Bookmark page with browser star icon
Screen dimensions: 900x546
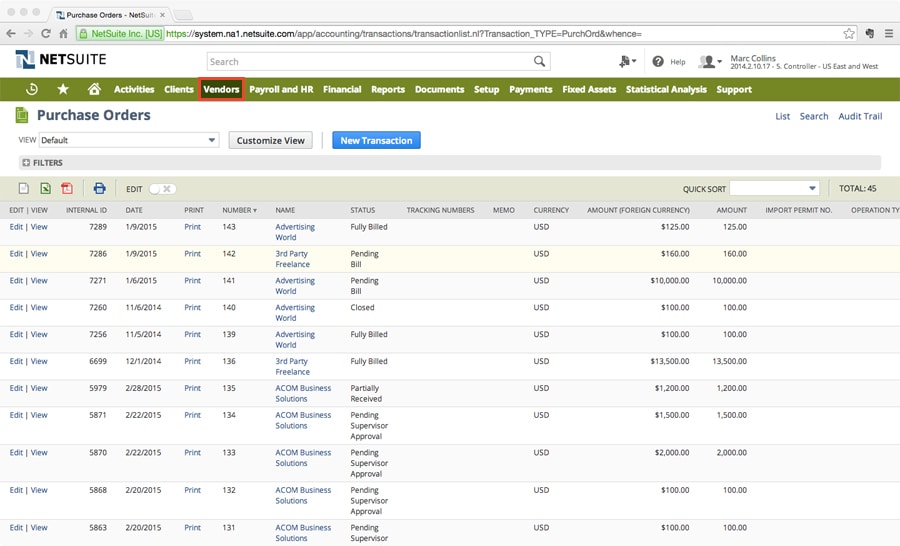coord(849,33)
